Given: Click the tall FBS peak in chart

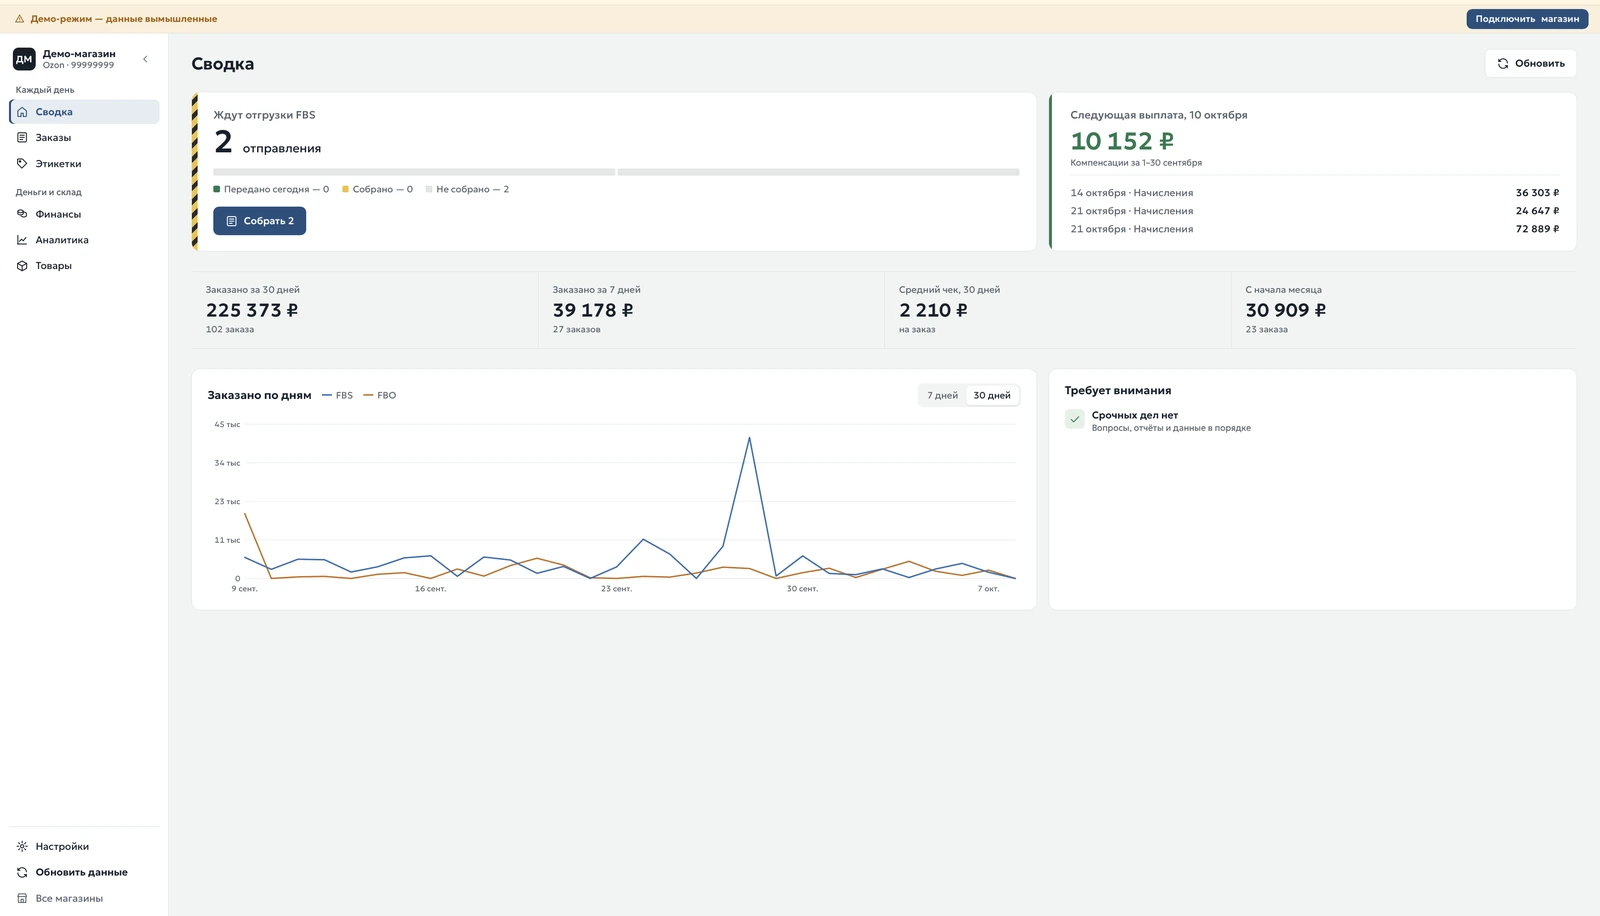Looking at the screenshot, I should 749,438.
